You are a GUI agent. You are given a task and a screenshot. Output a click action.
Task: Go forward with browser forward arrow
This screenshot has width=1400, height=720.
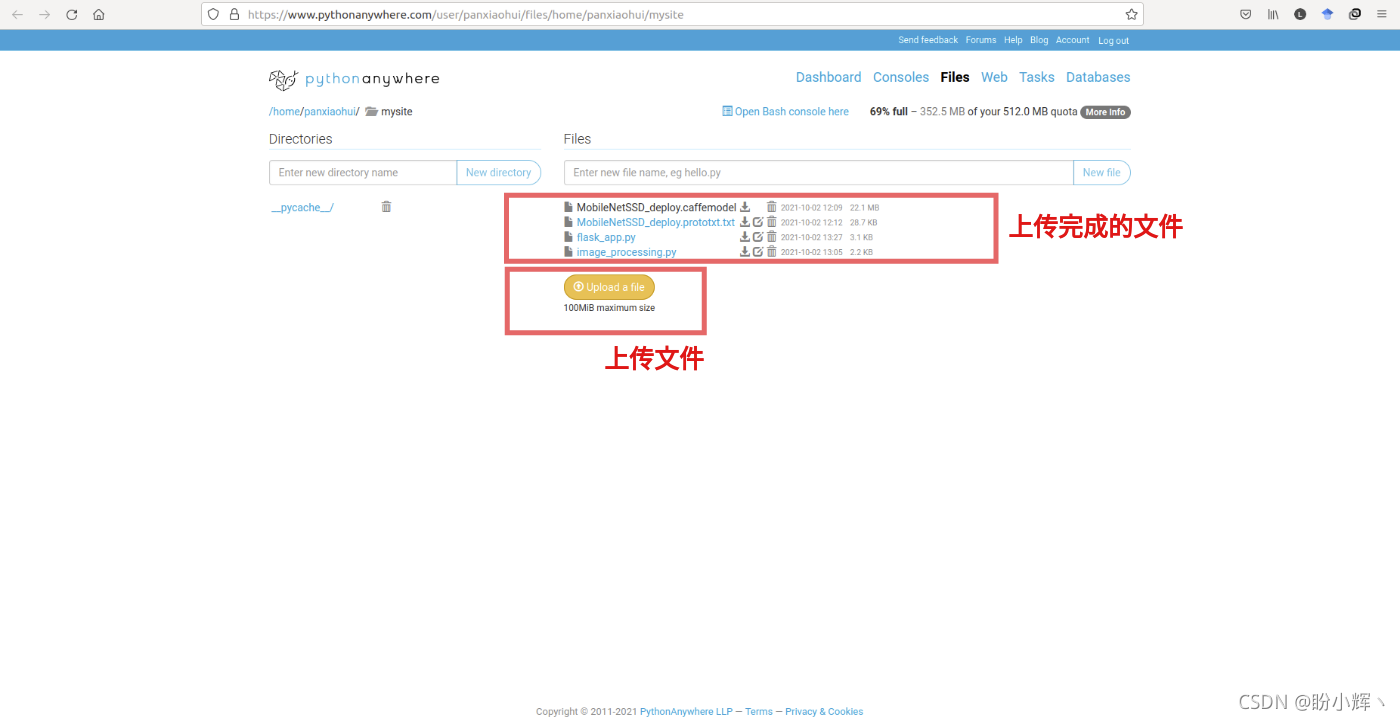[44, 15]
